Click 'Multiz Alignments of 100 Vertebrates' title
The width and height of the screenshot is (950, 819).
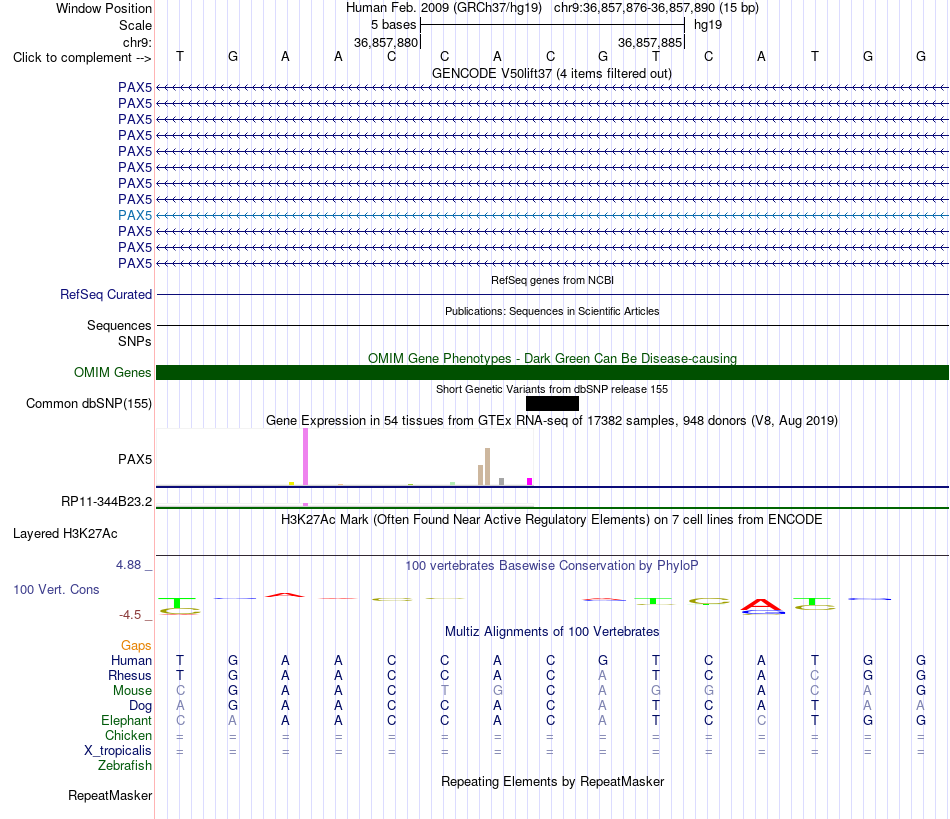click(x=552, y=632)
